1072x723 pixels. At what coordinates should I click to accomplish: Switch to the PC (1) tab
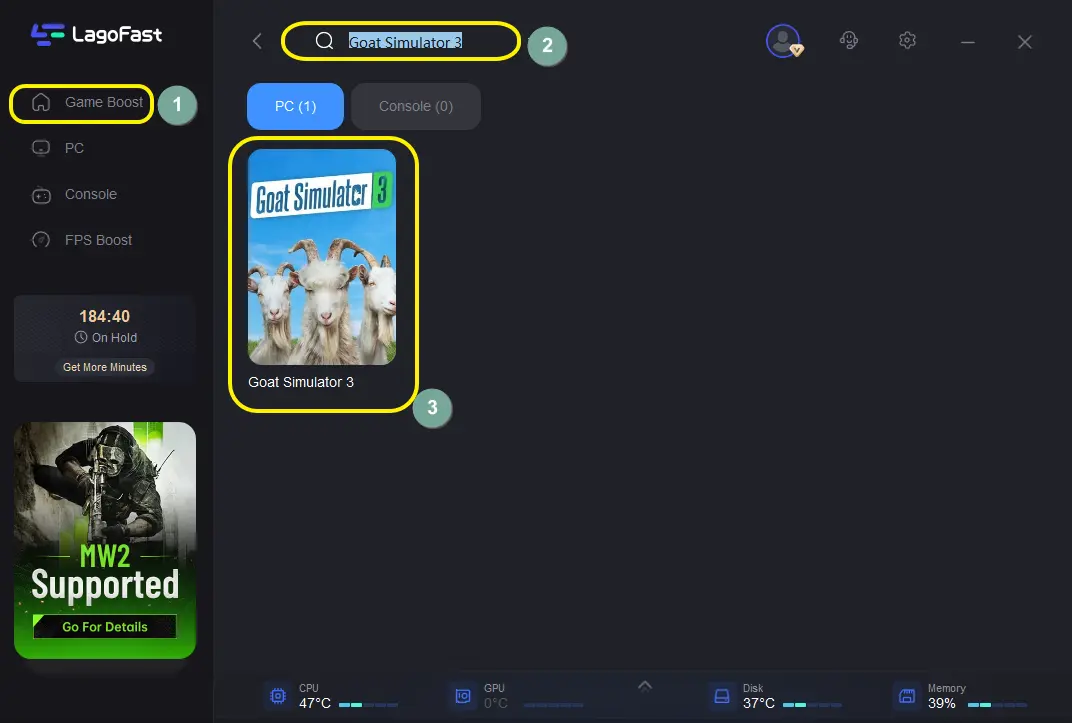(x=295, y=106)
